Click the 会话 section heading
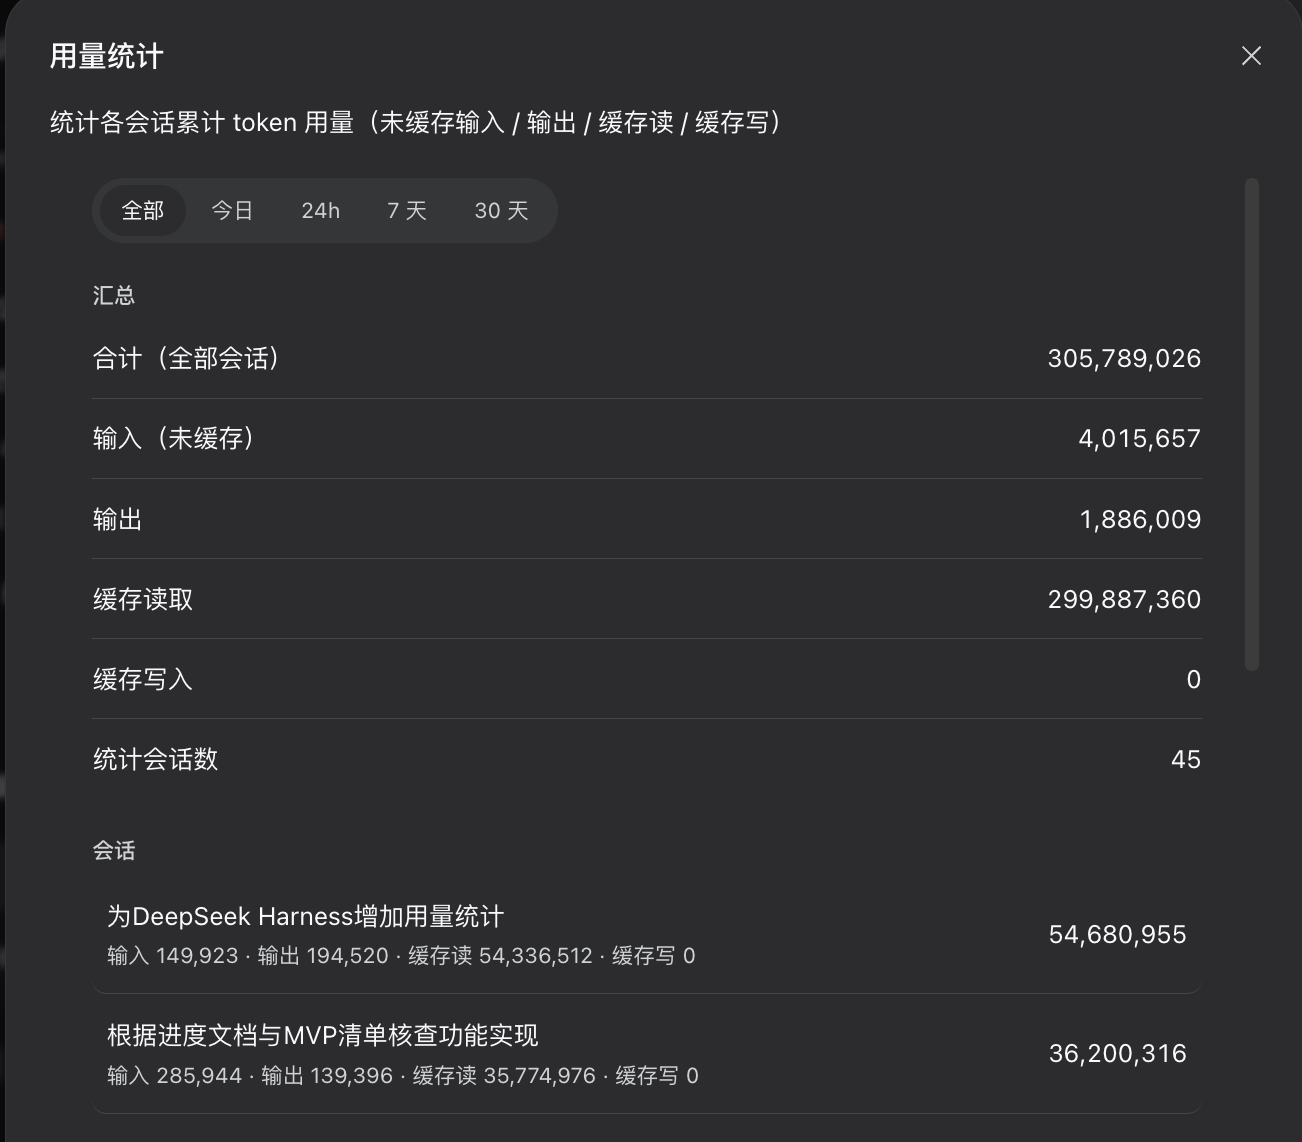 click(114, 851)
